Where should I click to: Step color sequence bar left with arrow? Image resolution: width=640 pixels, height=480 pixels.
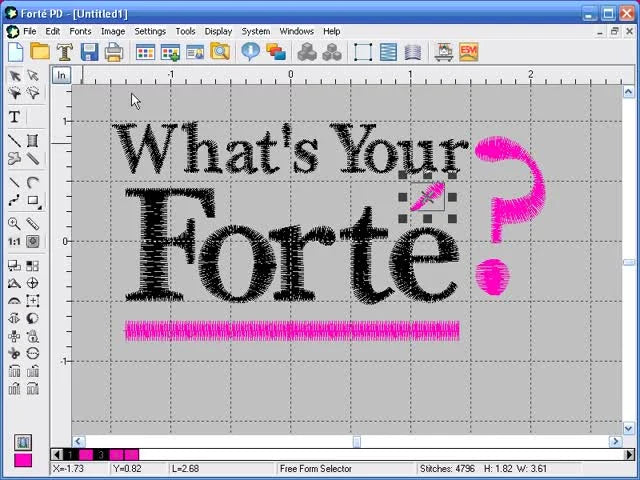pyautogui.click(x=57, y=455)
